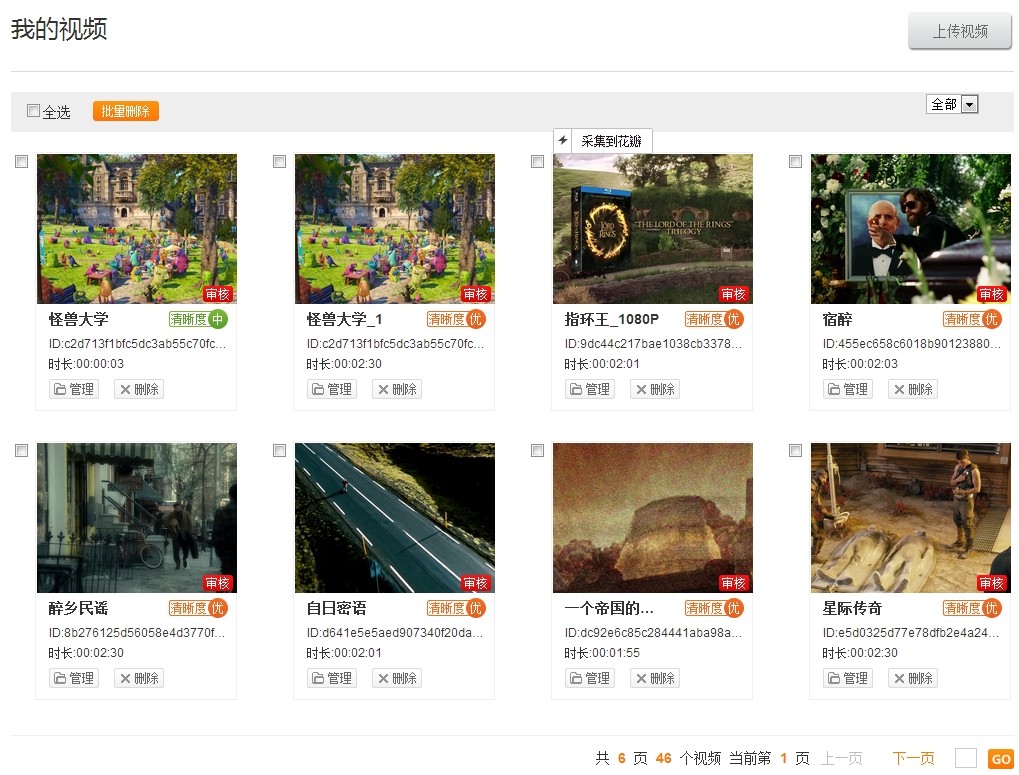Click the 指环王_1080P video title

pyautogui.click(x=612, y=319)
